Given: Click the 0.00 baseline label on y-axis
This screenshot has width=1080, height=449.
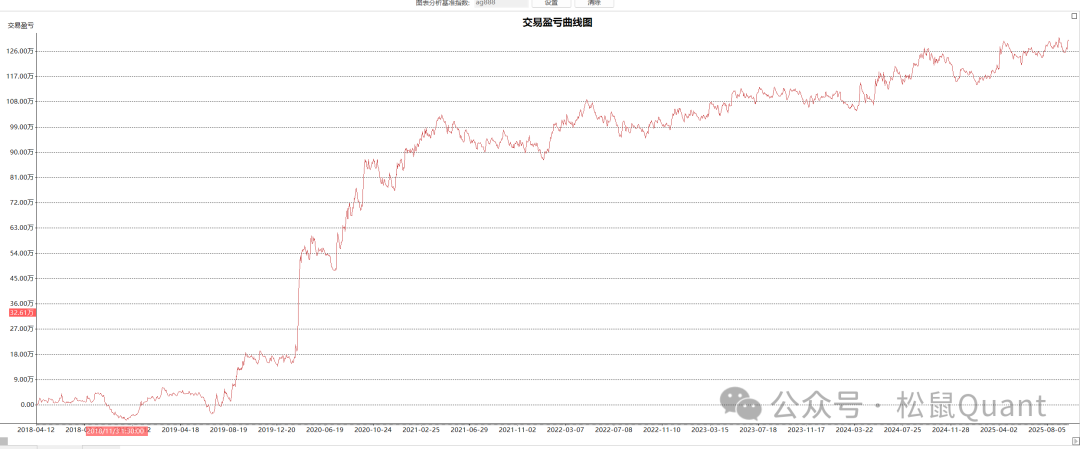Looking at the screenshot, I should pyautogui.click(x=27, y=404).
